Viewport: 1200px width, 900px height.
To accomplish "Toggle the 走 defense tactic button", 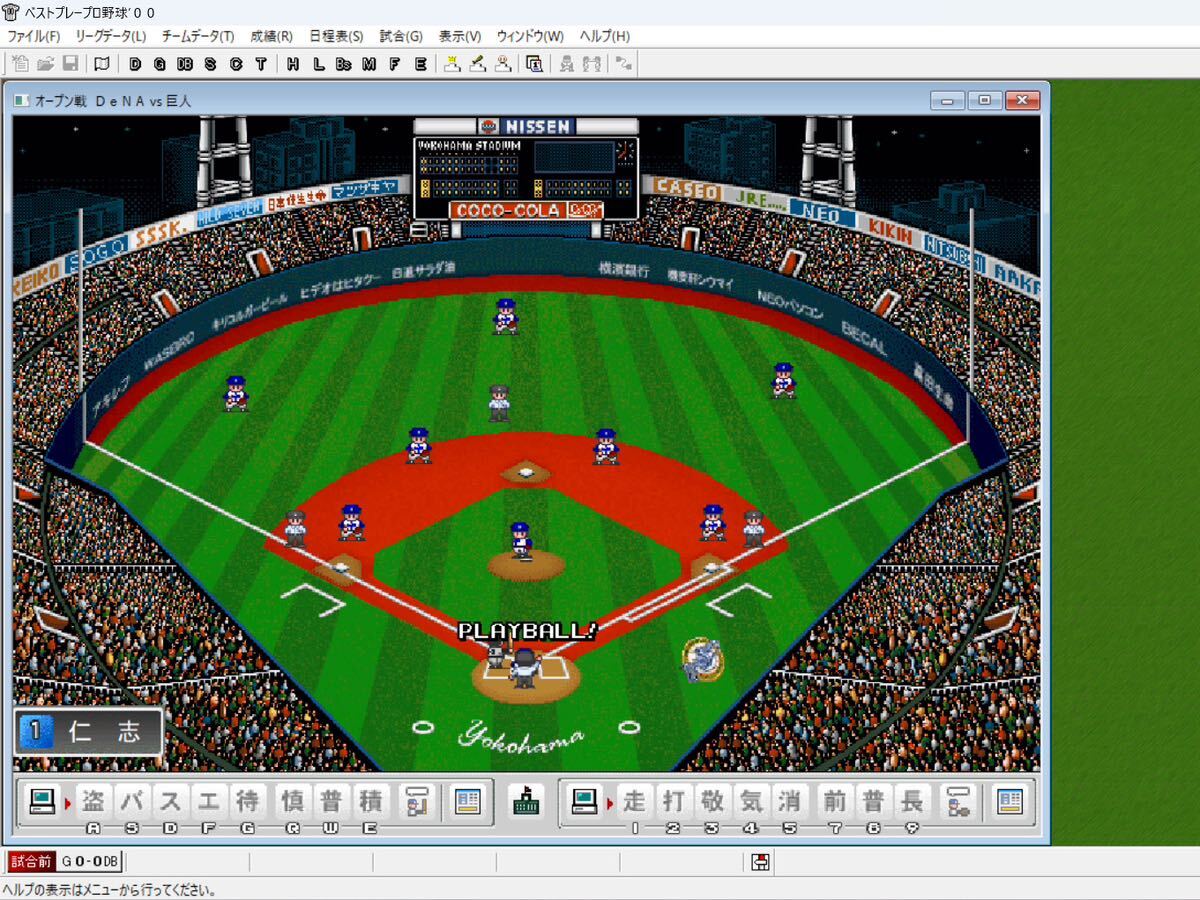I will [x=634, y=801].
